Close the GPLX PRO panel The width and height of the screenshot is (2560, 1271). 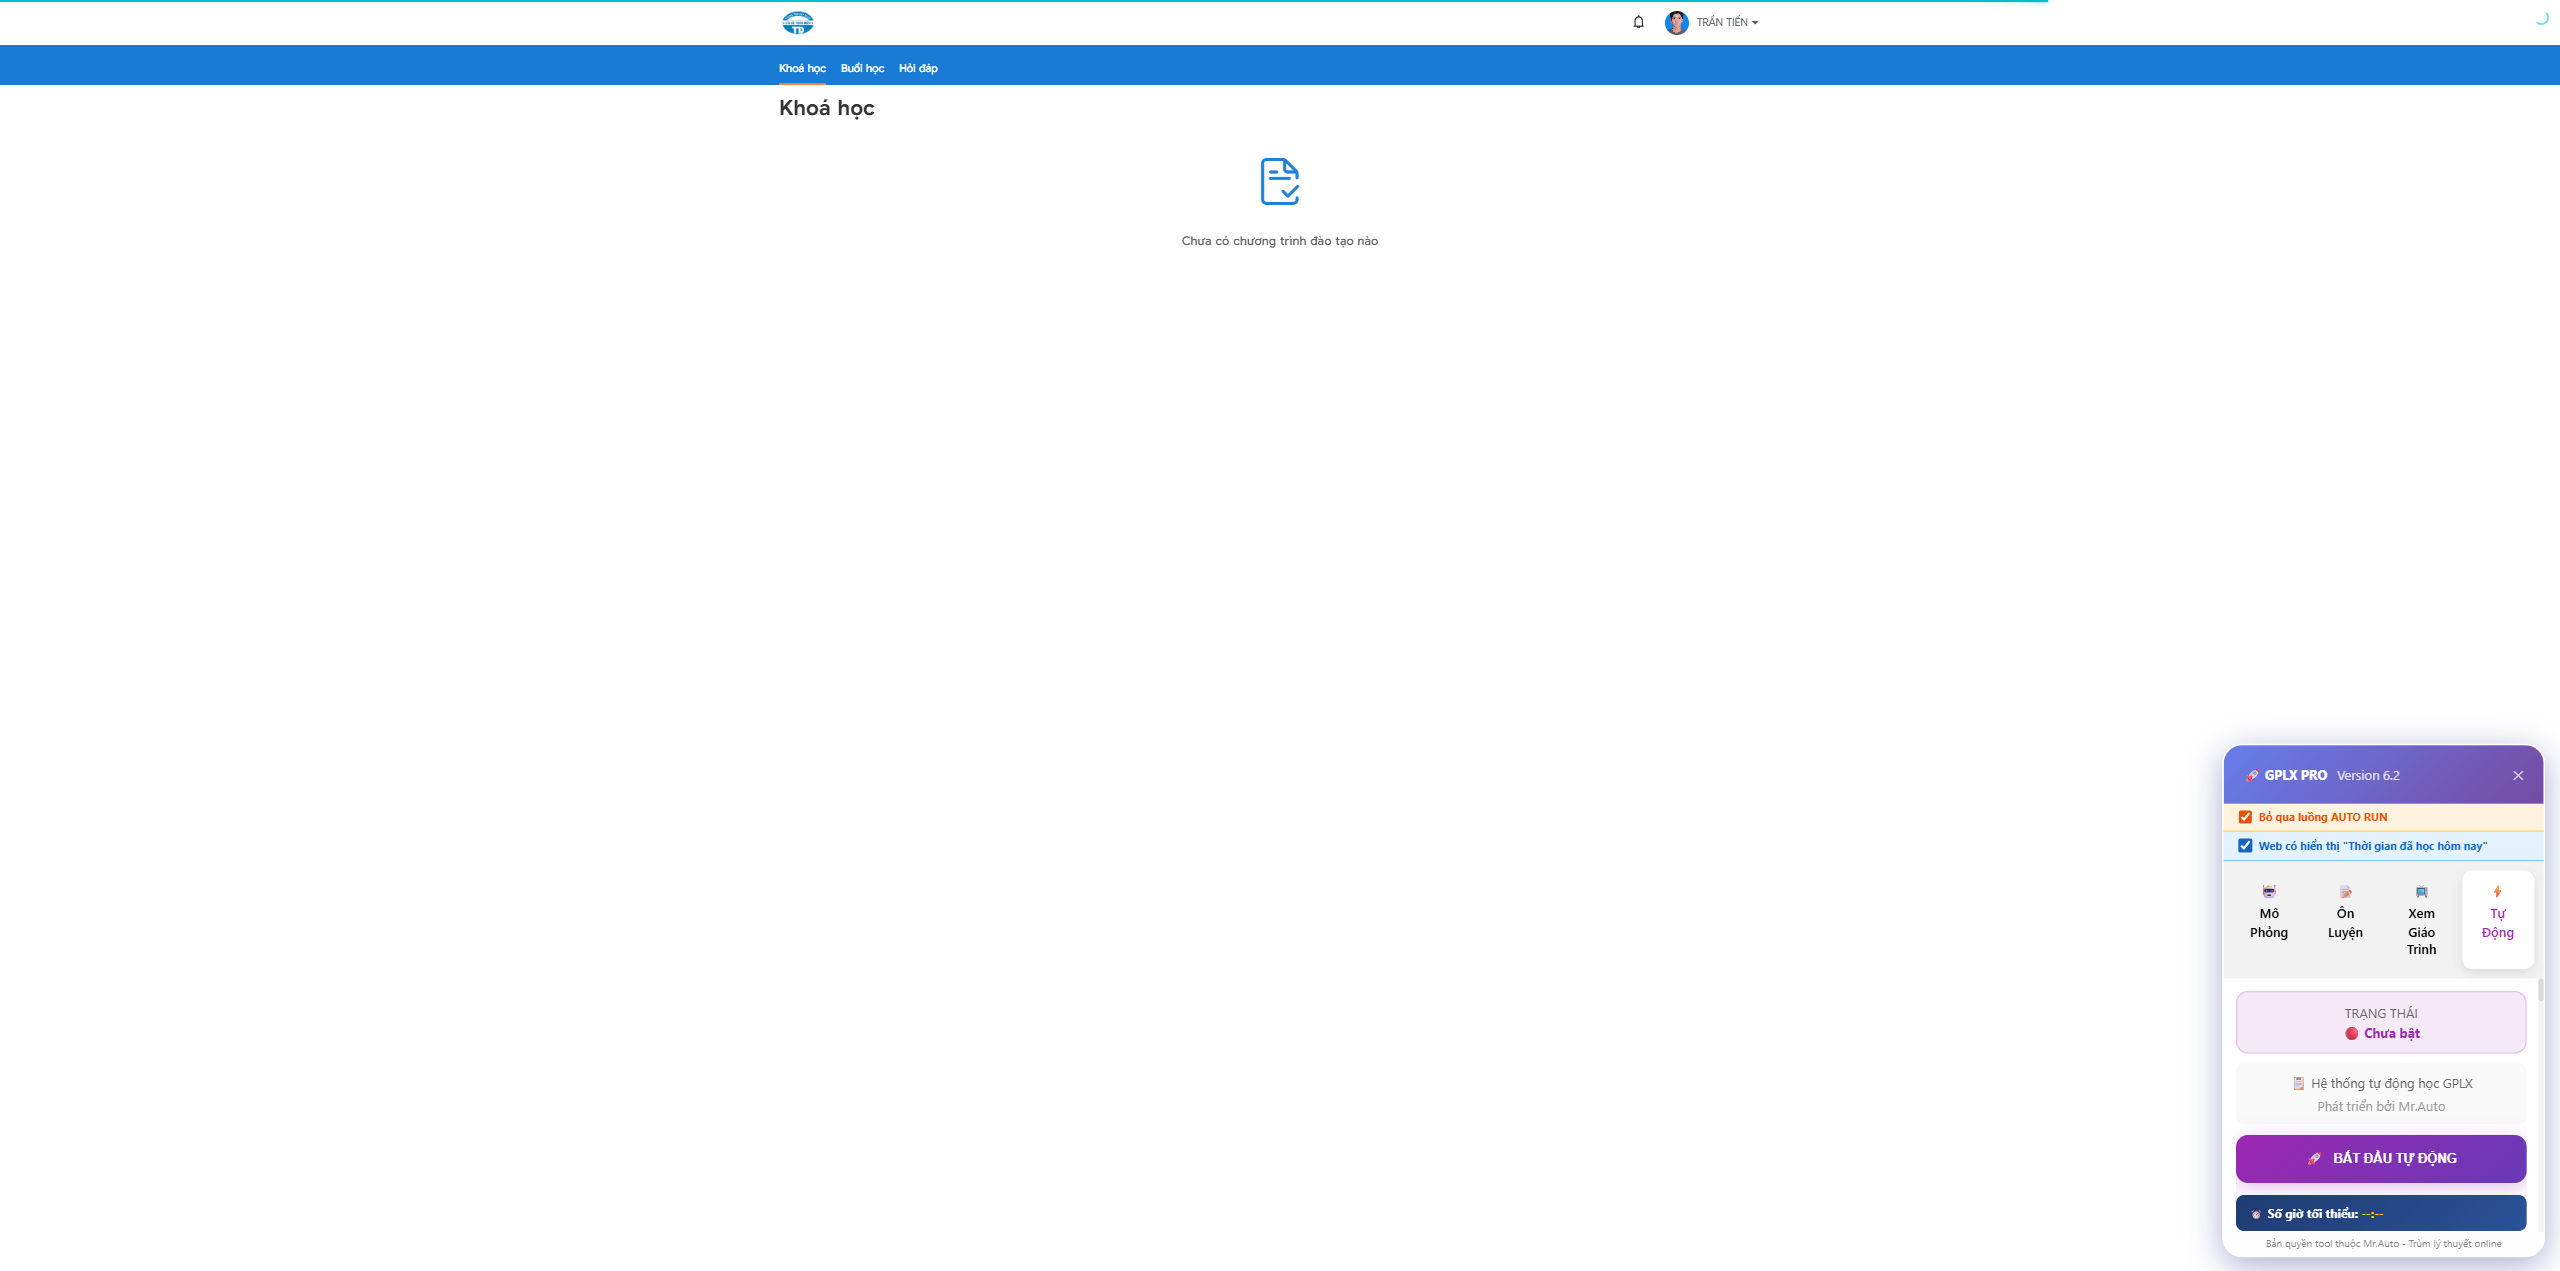coord(2518,776)
